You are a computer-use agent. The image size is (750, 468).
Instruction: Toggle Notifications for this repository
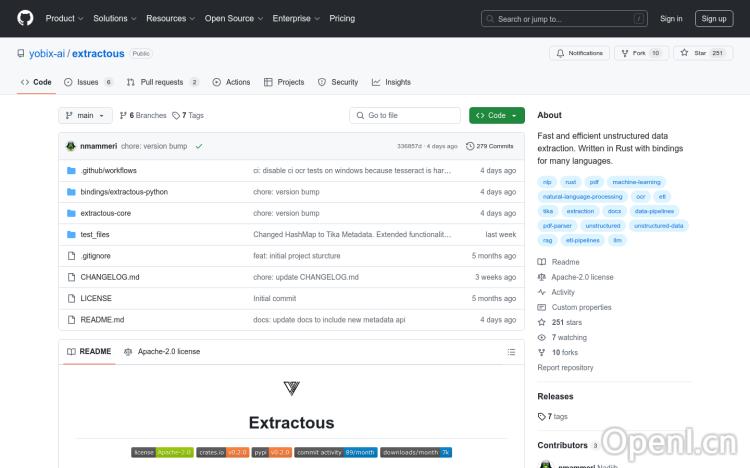pyautogui.click(x=580, y=53)
